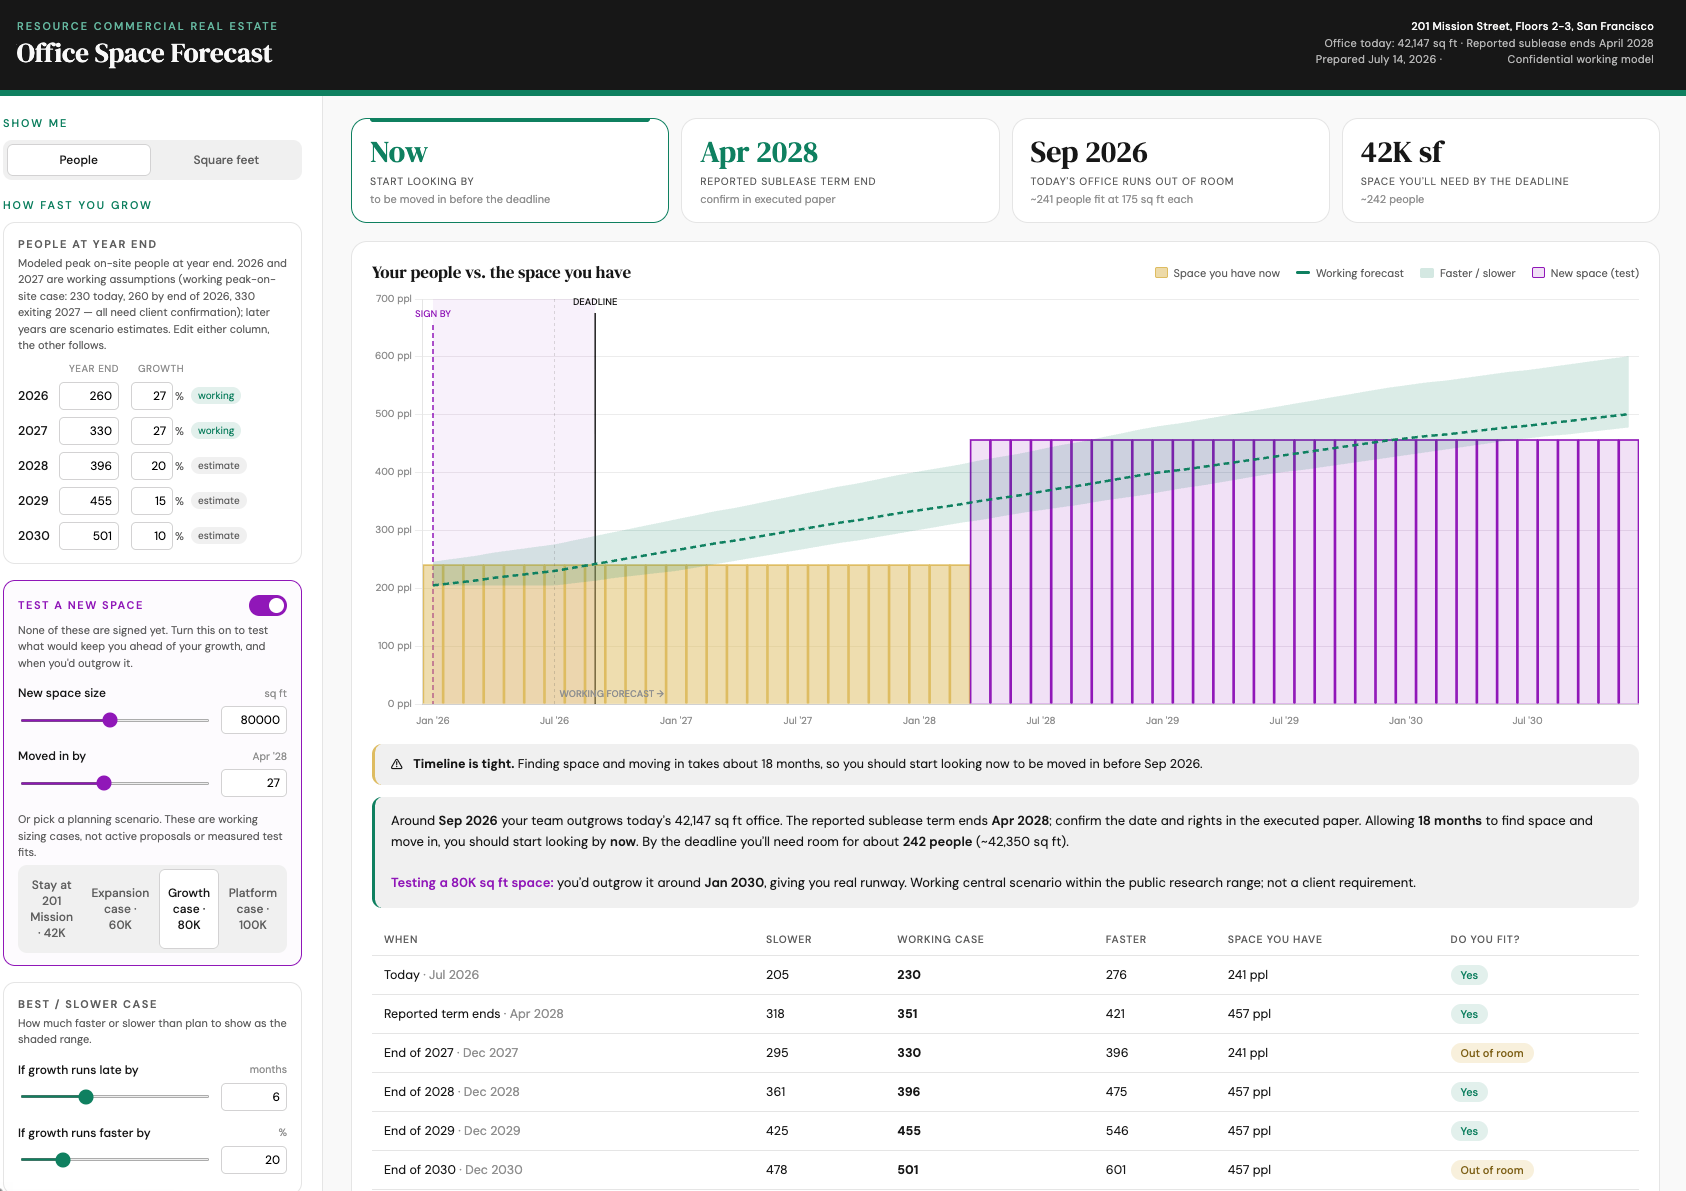Click the new space size 80000 field
The width and height of the screenshot is (1686, 1191).
pos(254,720)
